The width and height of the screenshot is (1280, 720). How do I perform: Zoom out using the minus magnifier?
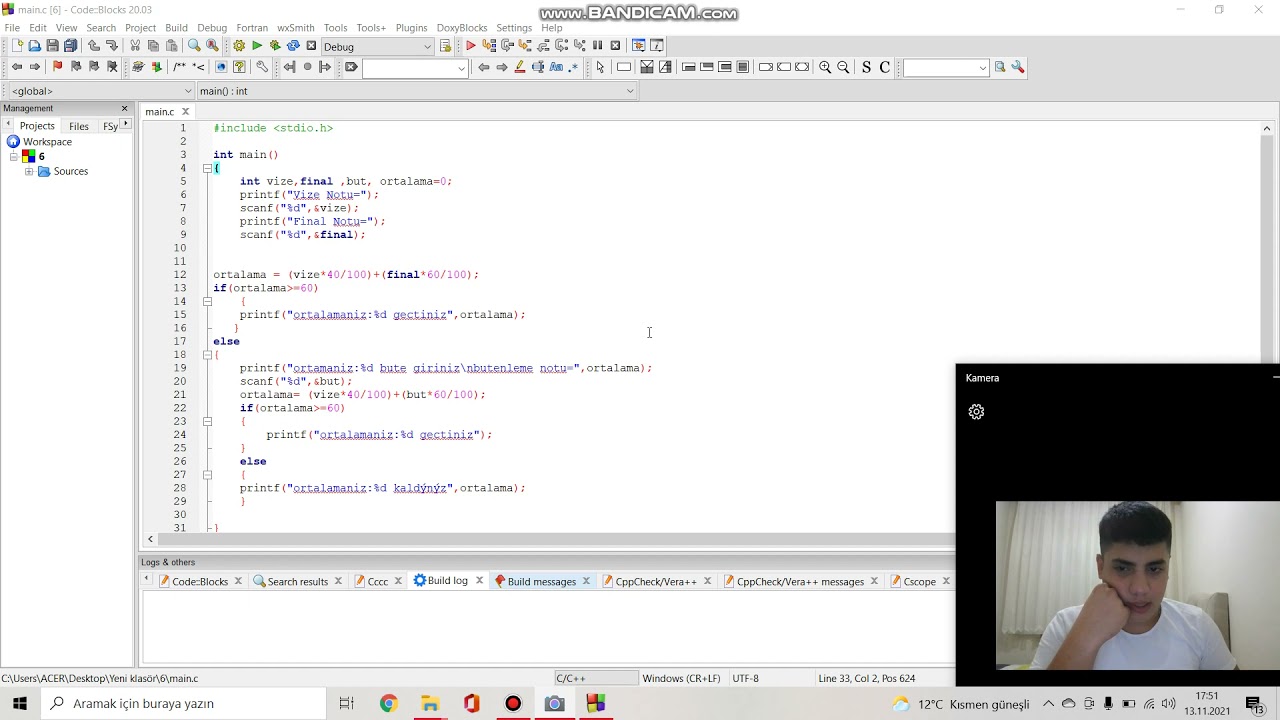tap(843, 67)
